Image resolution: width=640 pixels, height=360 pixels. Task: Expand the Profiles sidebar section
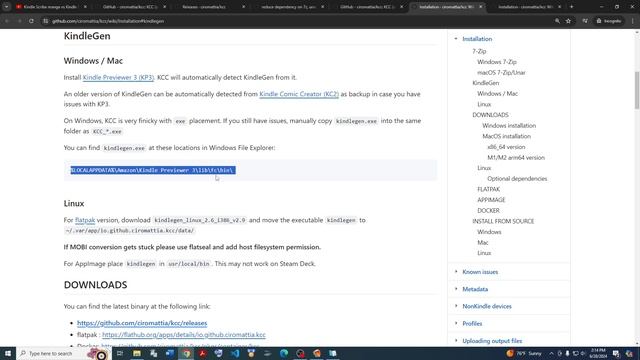(456, 323)
